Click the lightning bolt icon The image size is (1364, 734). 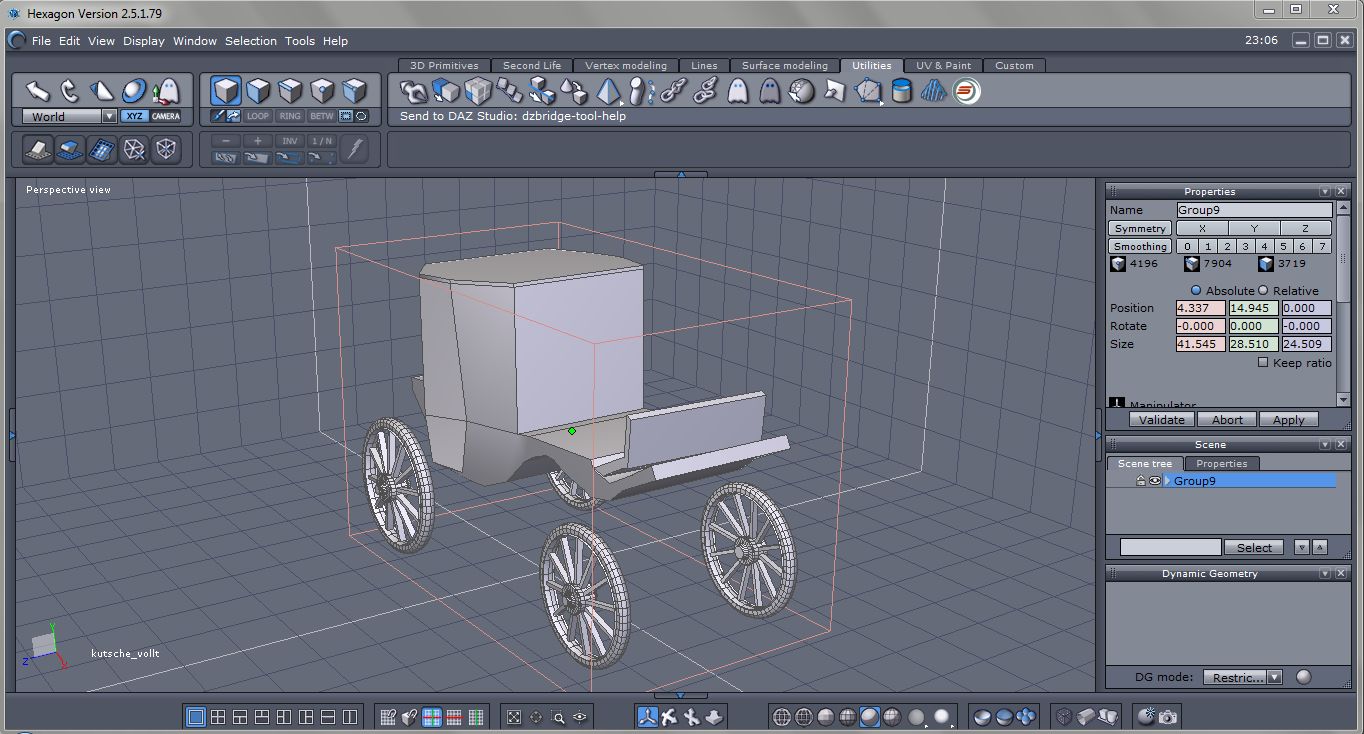[354, 149]
